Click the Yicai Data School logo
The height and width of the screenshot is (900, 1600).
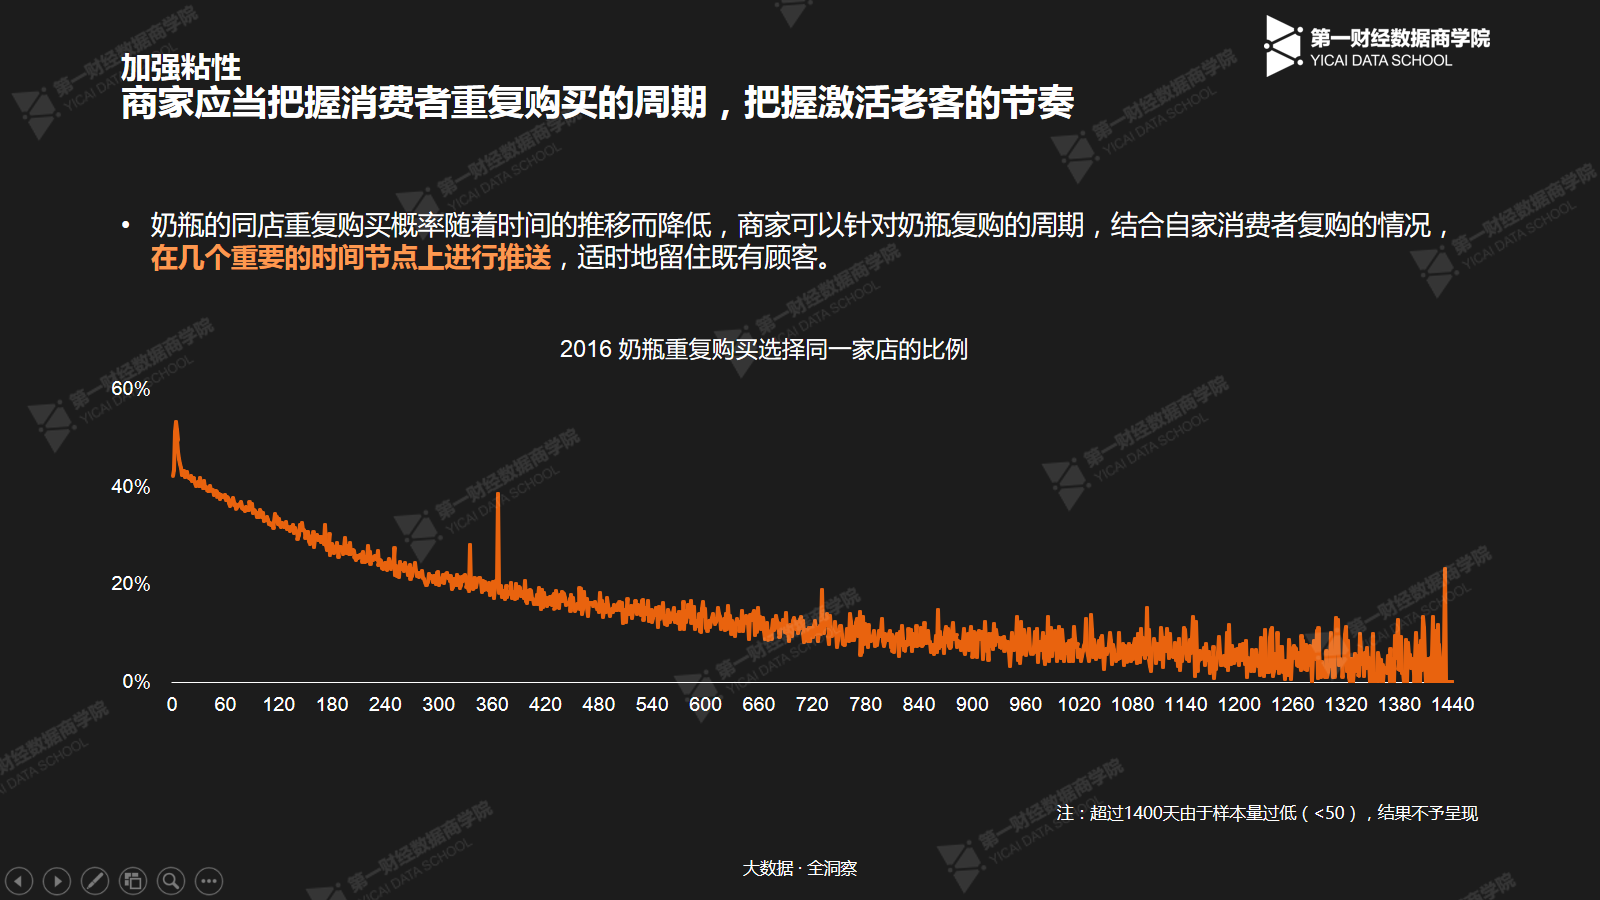[1376, 46]
